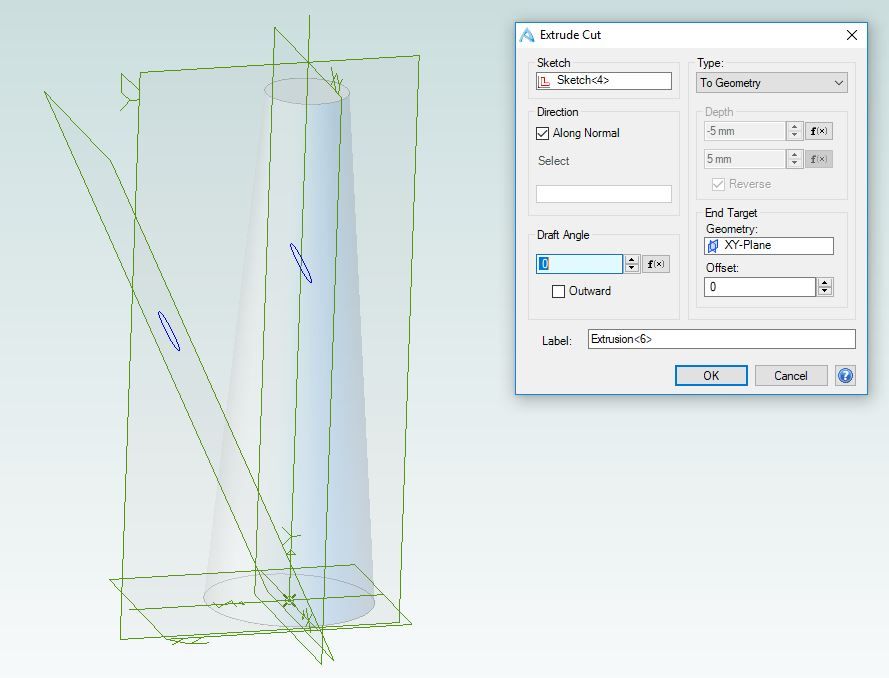
Task: Click the origin marker at the cone base
Action: [x=290, y=600]
